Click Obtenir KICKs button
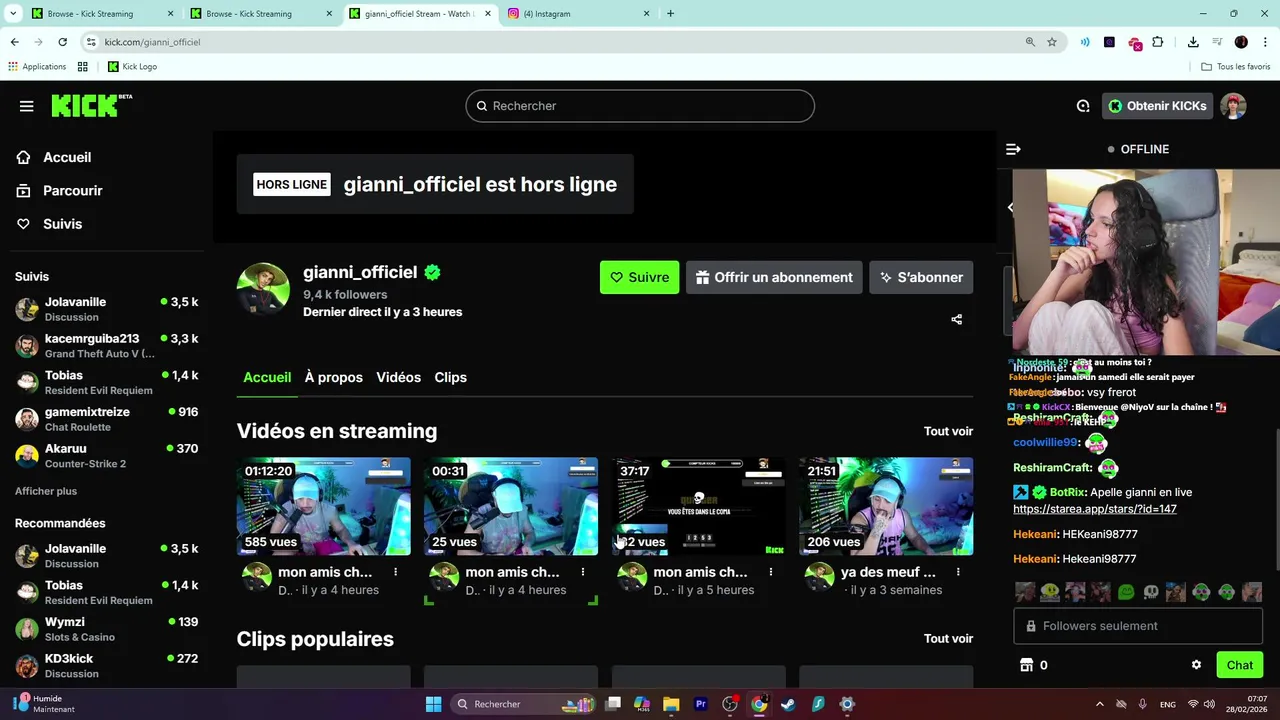This screenshot has height=720, width=1280. pos(1157,106)
